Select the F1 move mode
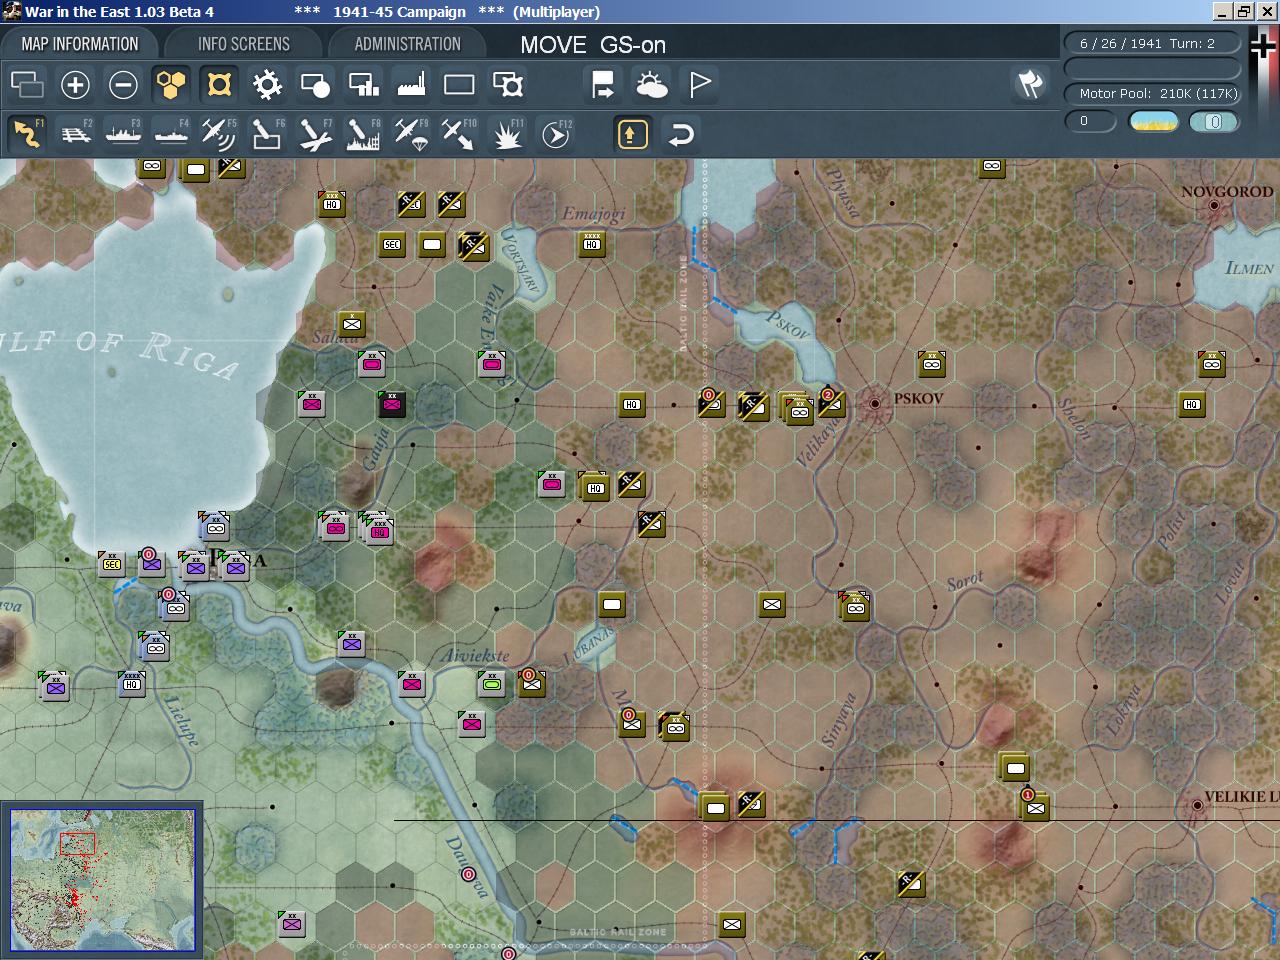 pos(27,133)
